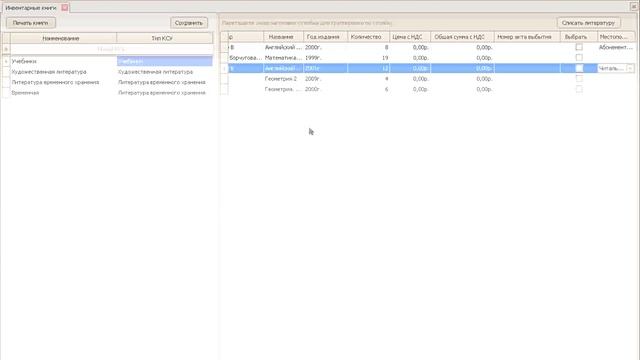Select the Геометрия 2 title cell
The width and height of the screenshot is (640, 360).
[283, 79]
